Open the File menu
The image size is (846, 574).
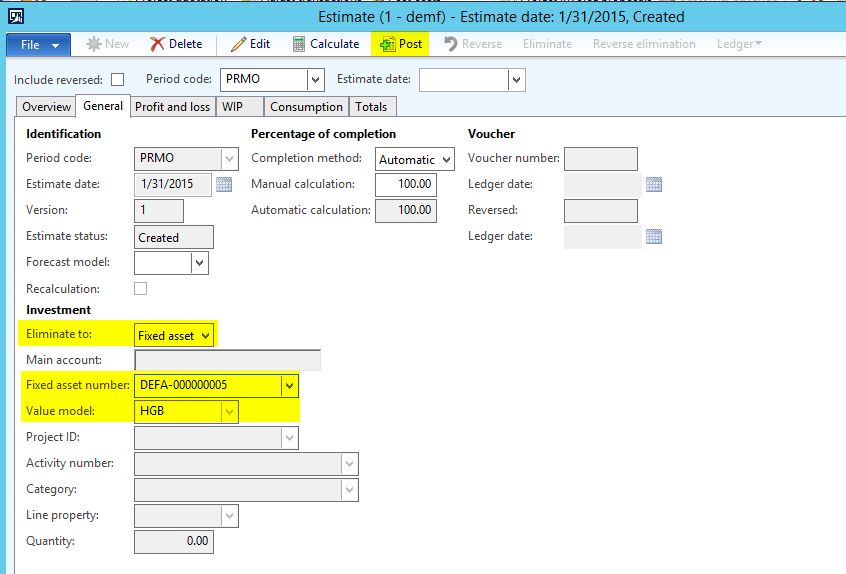pos(39,44)
